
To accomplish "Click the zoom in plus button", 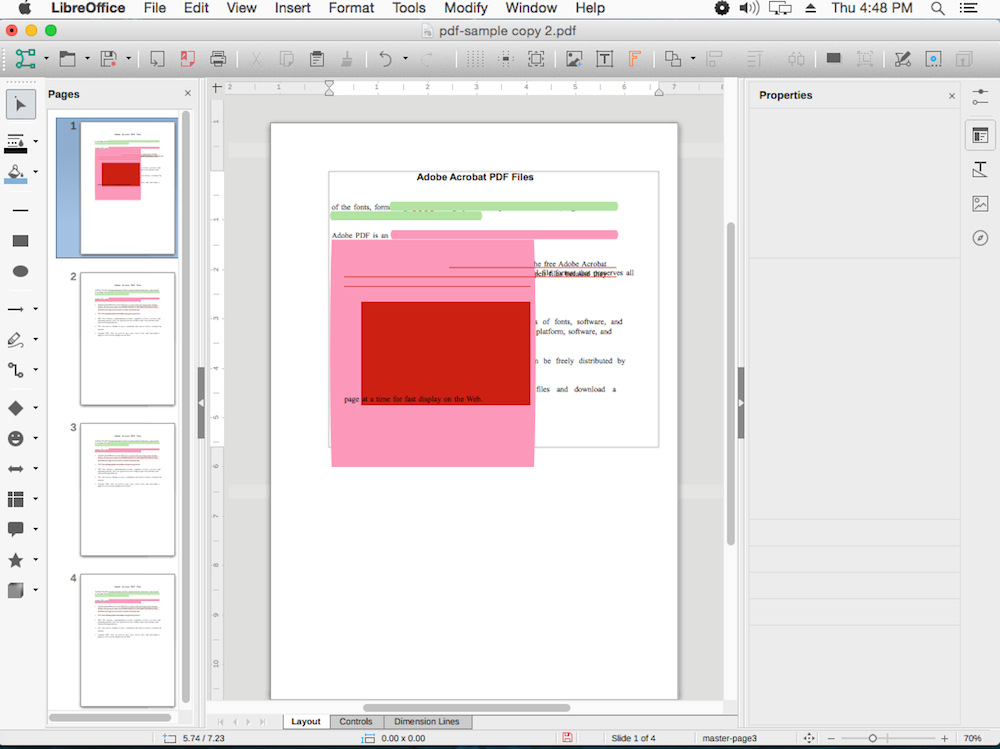I will click(x=945, y=738).
